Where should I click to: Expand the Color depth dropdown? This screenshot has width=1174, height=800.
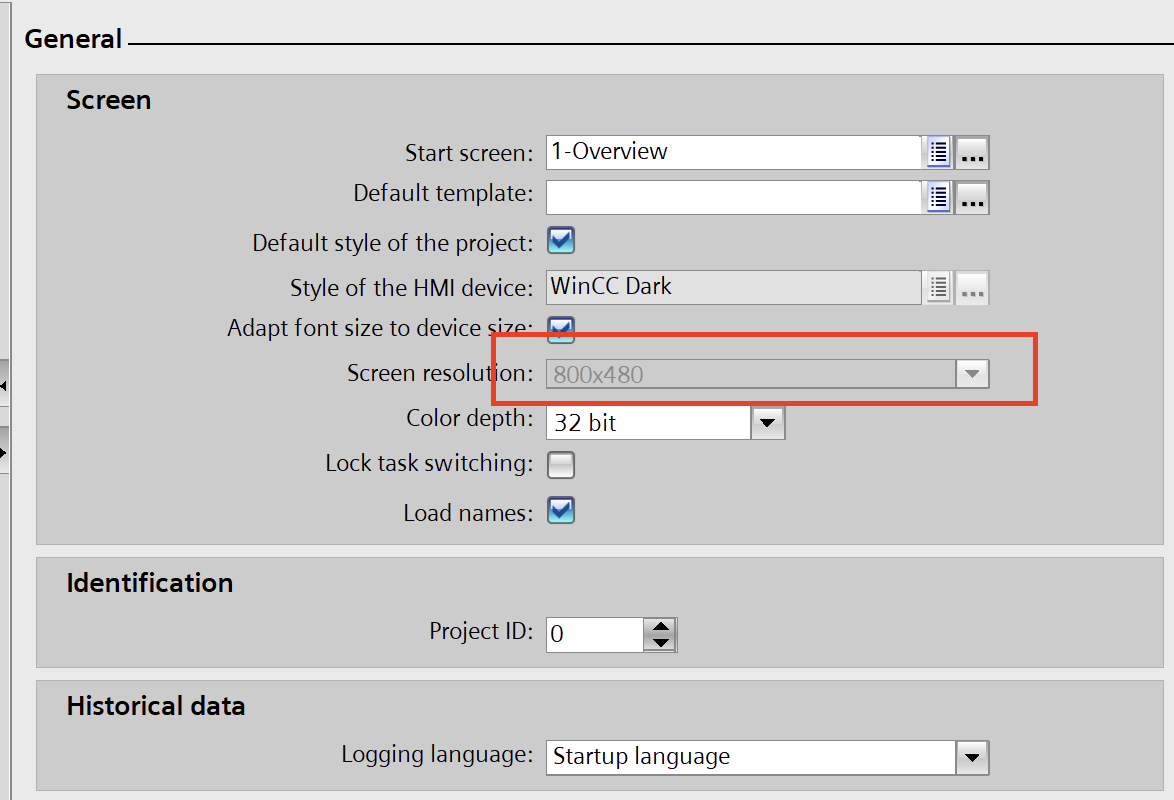pos(767,423)
